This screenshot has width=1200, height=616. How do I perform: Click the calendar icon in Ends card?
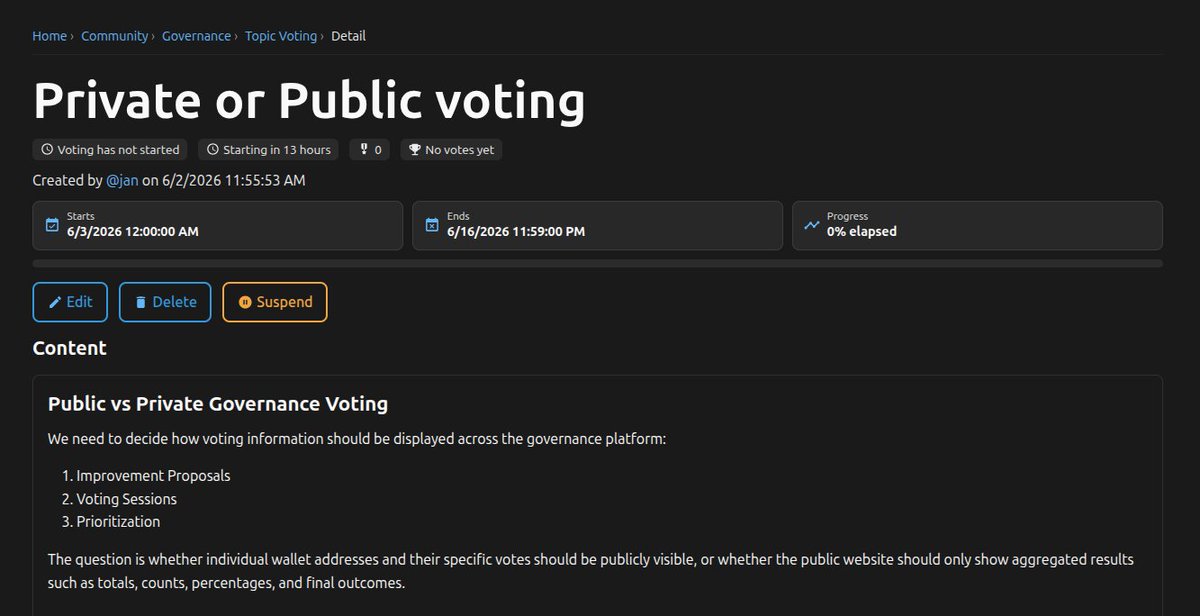[432, 225]
